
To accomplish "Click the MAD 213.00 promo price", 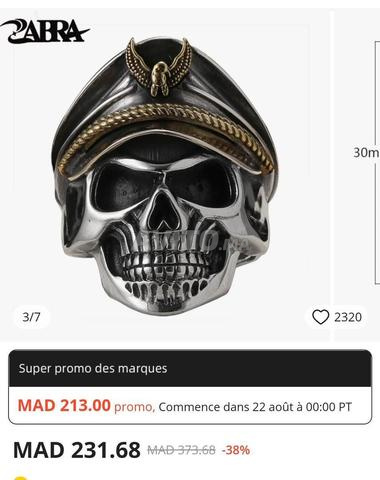I will coord(64,406).
